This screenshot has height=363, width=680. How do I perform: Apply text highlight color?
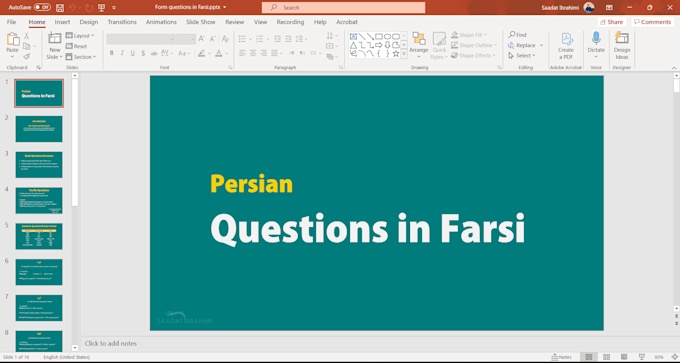click(x=201, y=53)
